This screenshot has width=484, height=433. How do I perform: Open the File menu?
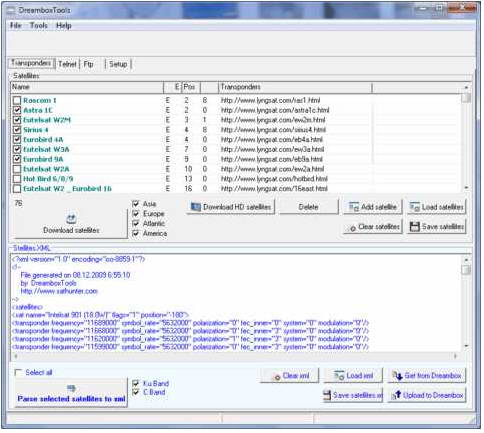(x=15, y=26)
